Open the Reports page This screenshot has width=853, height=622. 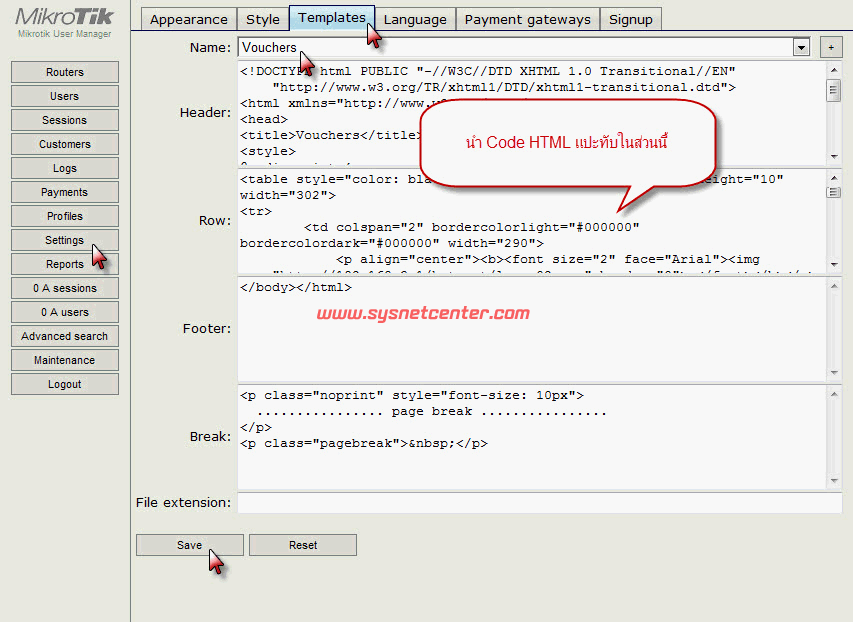pos(65,264)
